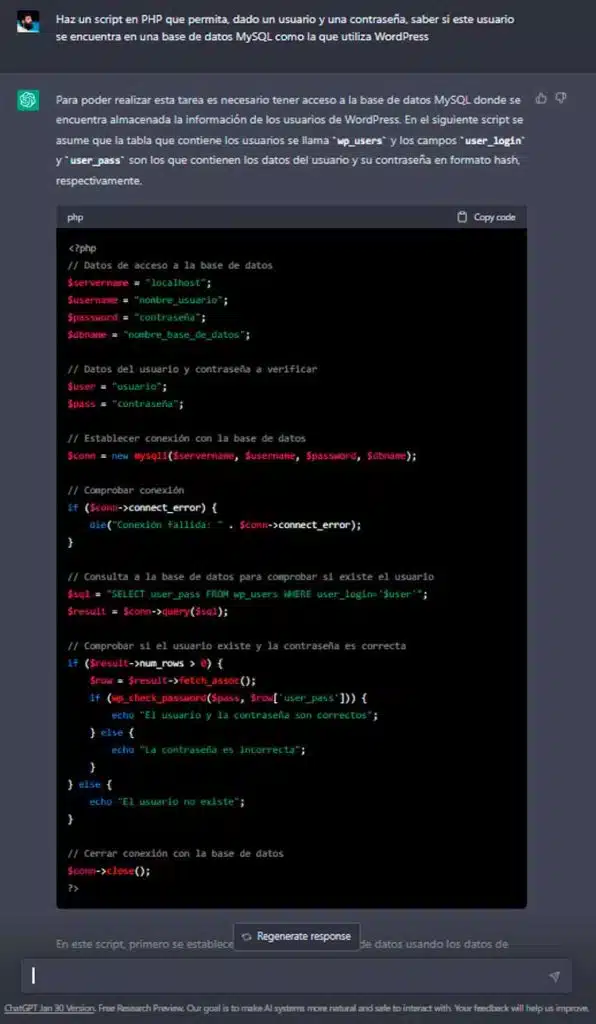Click the php language label
This screenshot has height=1024, width=596.
[x=75, y=217]
